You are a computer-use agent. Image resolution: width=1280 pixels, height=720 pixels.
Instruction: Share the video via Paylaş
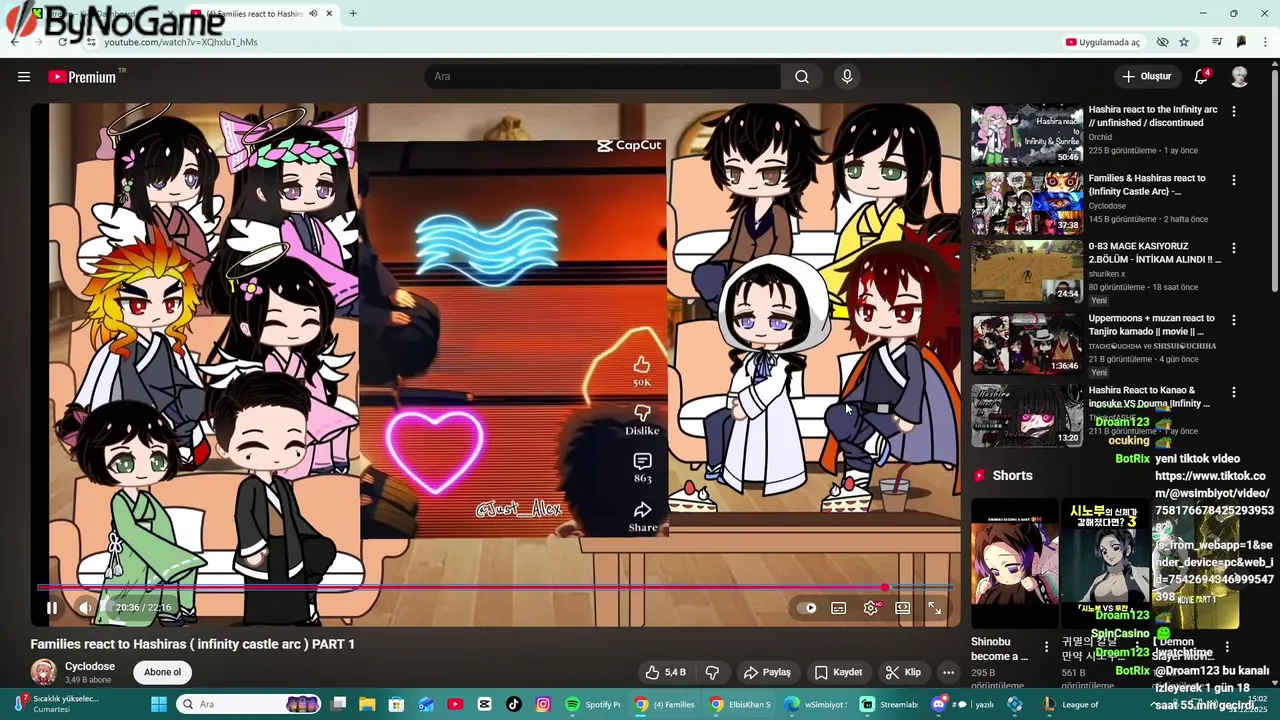(x=767, y=672)
